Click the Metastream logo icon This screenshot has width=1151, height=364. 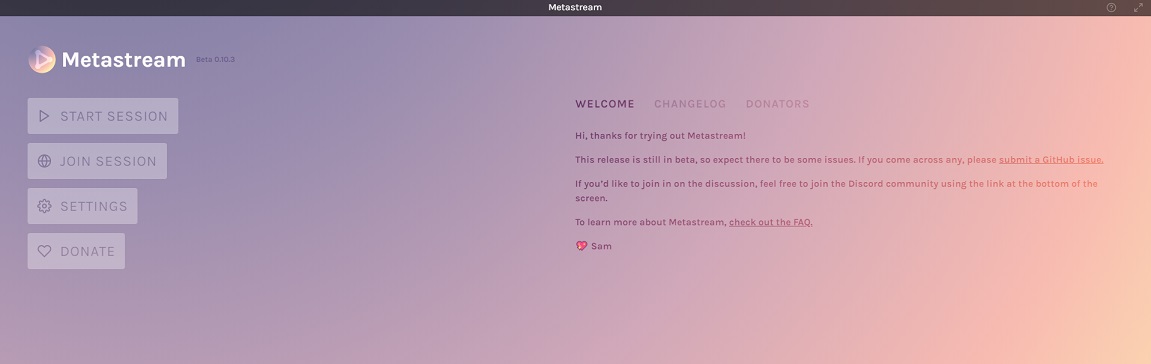click(42, 59)
